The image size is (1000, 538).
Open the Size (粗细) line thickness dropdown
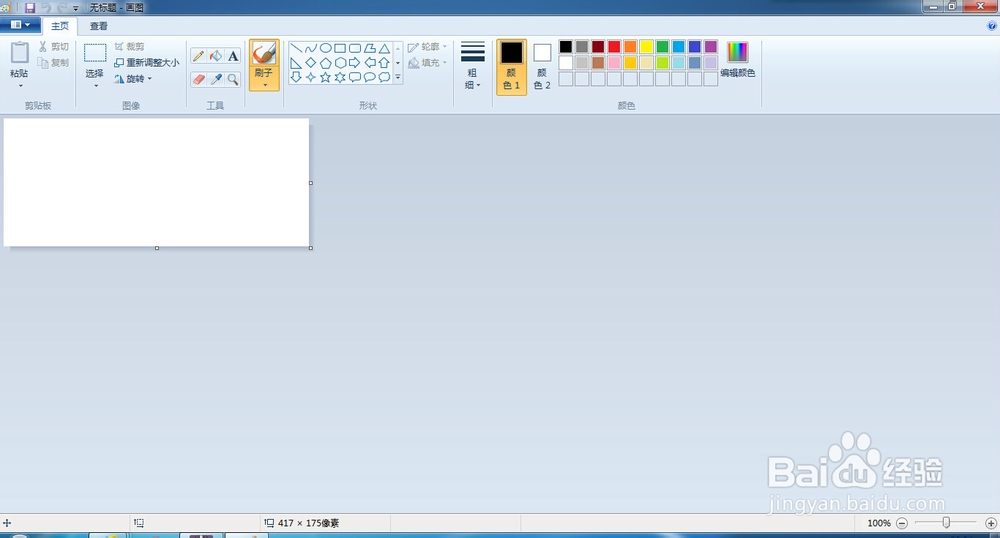click(473, 66)
